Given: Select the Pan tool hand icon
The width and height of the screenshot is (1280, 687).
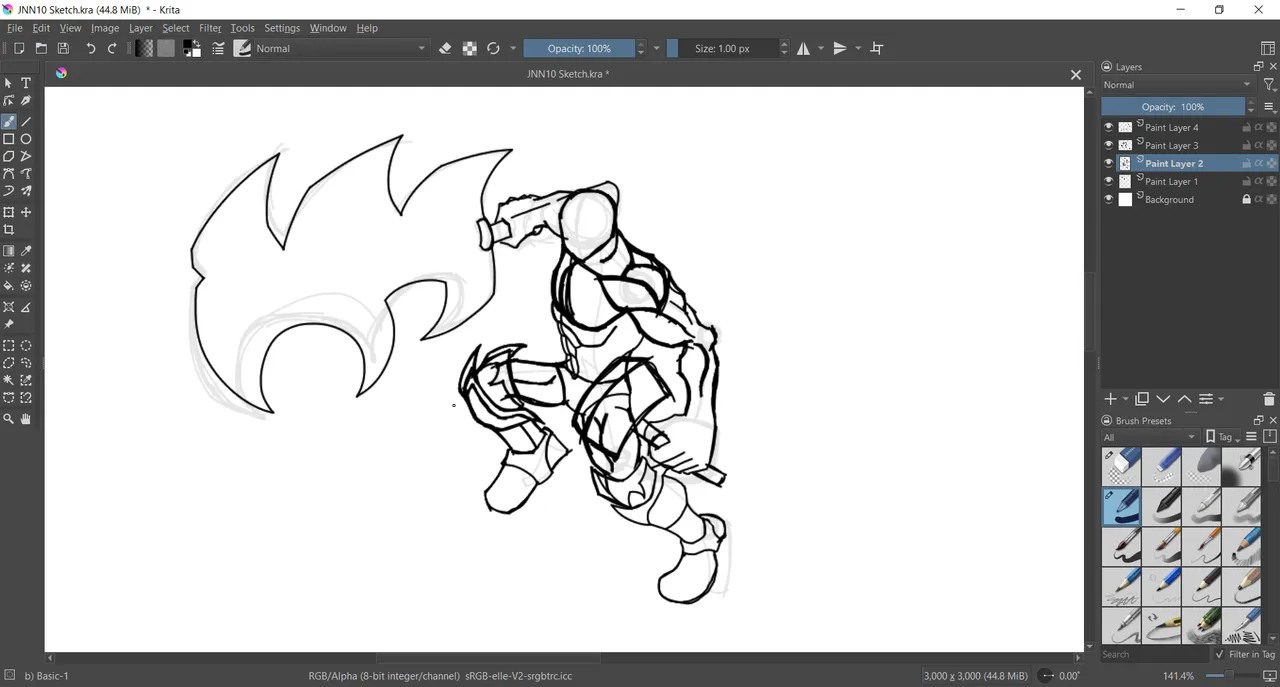Looking at the screenshot, I should (26, 419).
